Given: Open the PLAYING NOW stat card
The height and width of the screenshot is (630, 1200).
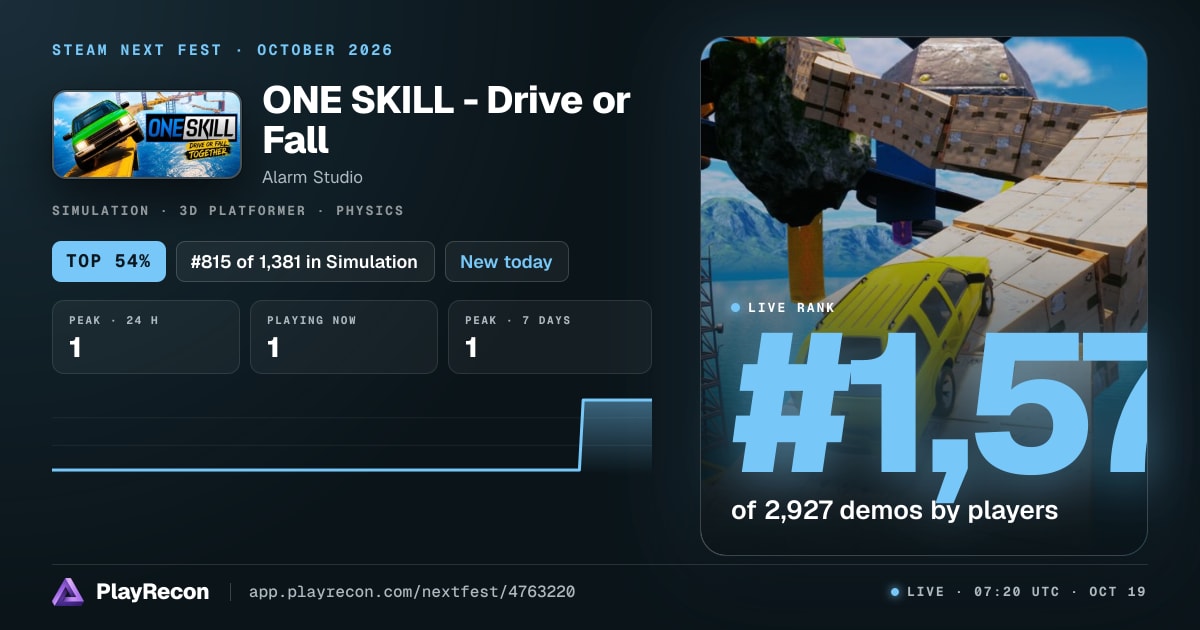Looking at the screenshot, I should click(x=344, y=337).
